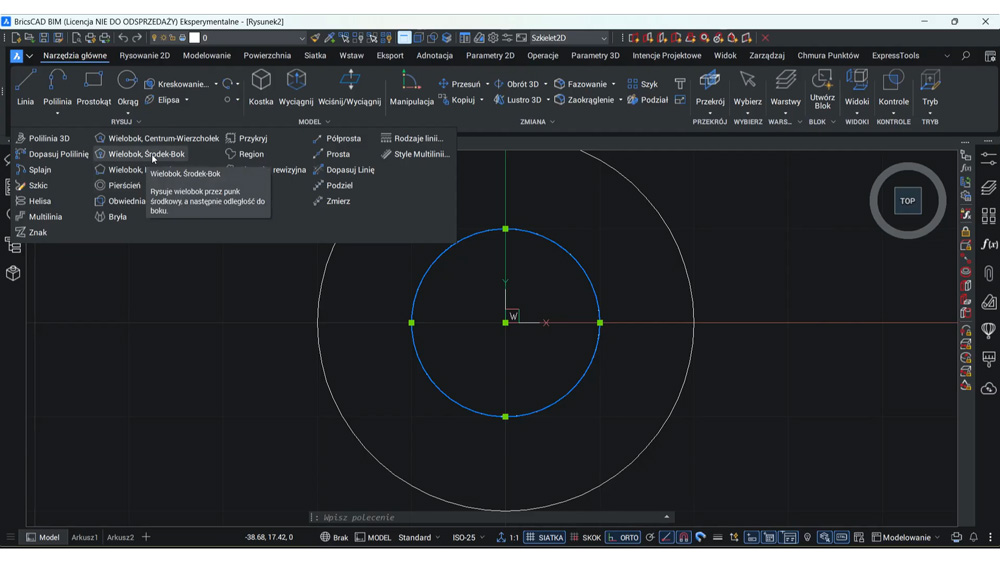Expand the Modelowanie workspace dropdown
Image resolution: width=1000 pixels, height=562 pixels.
(906, 537)
